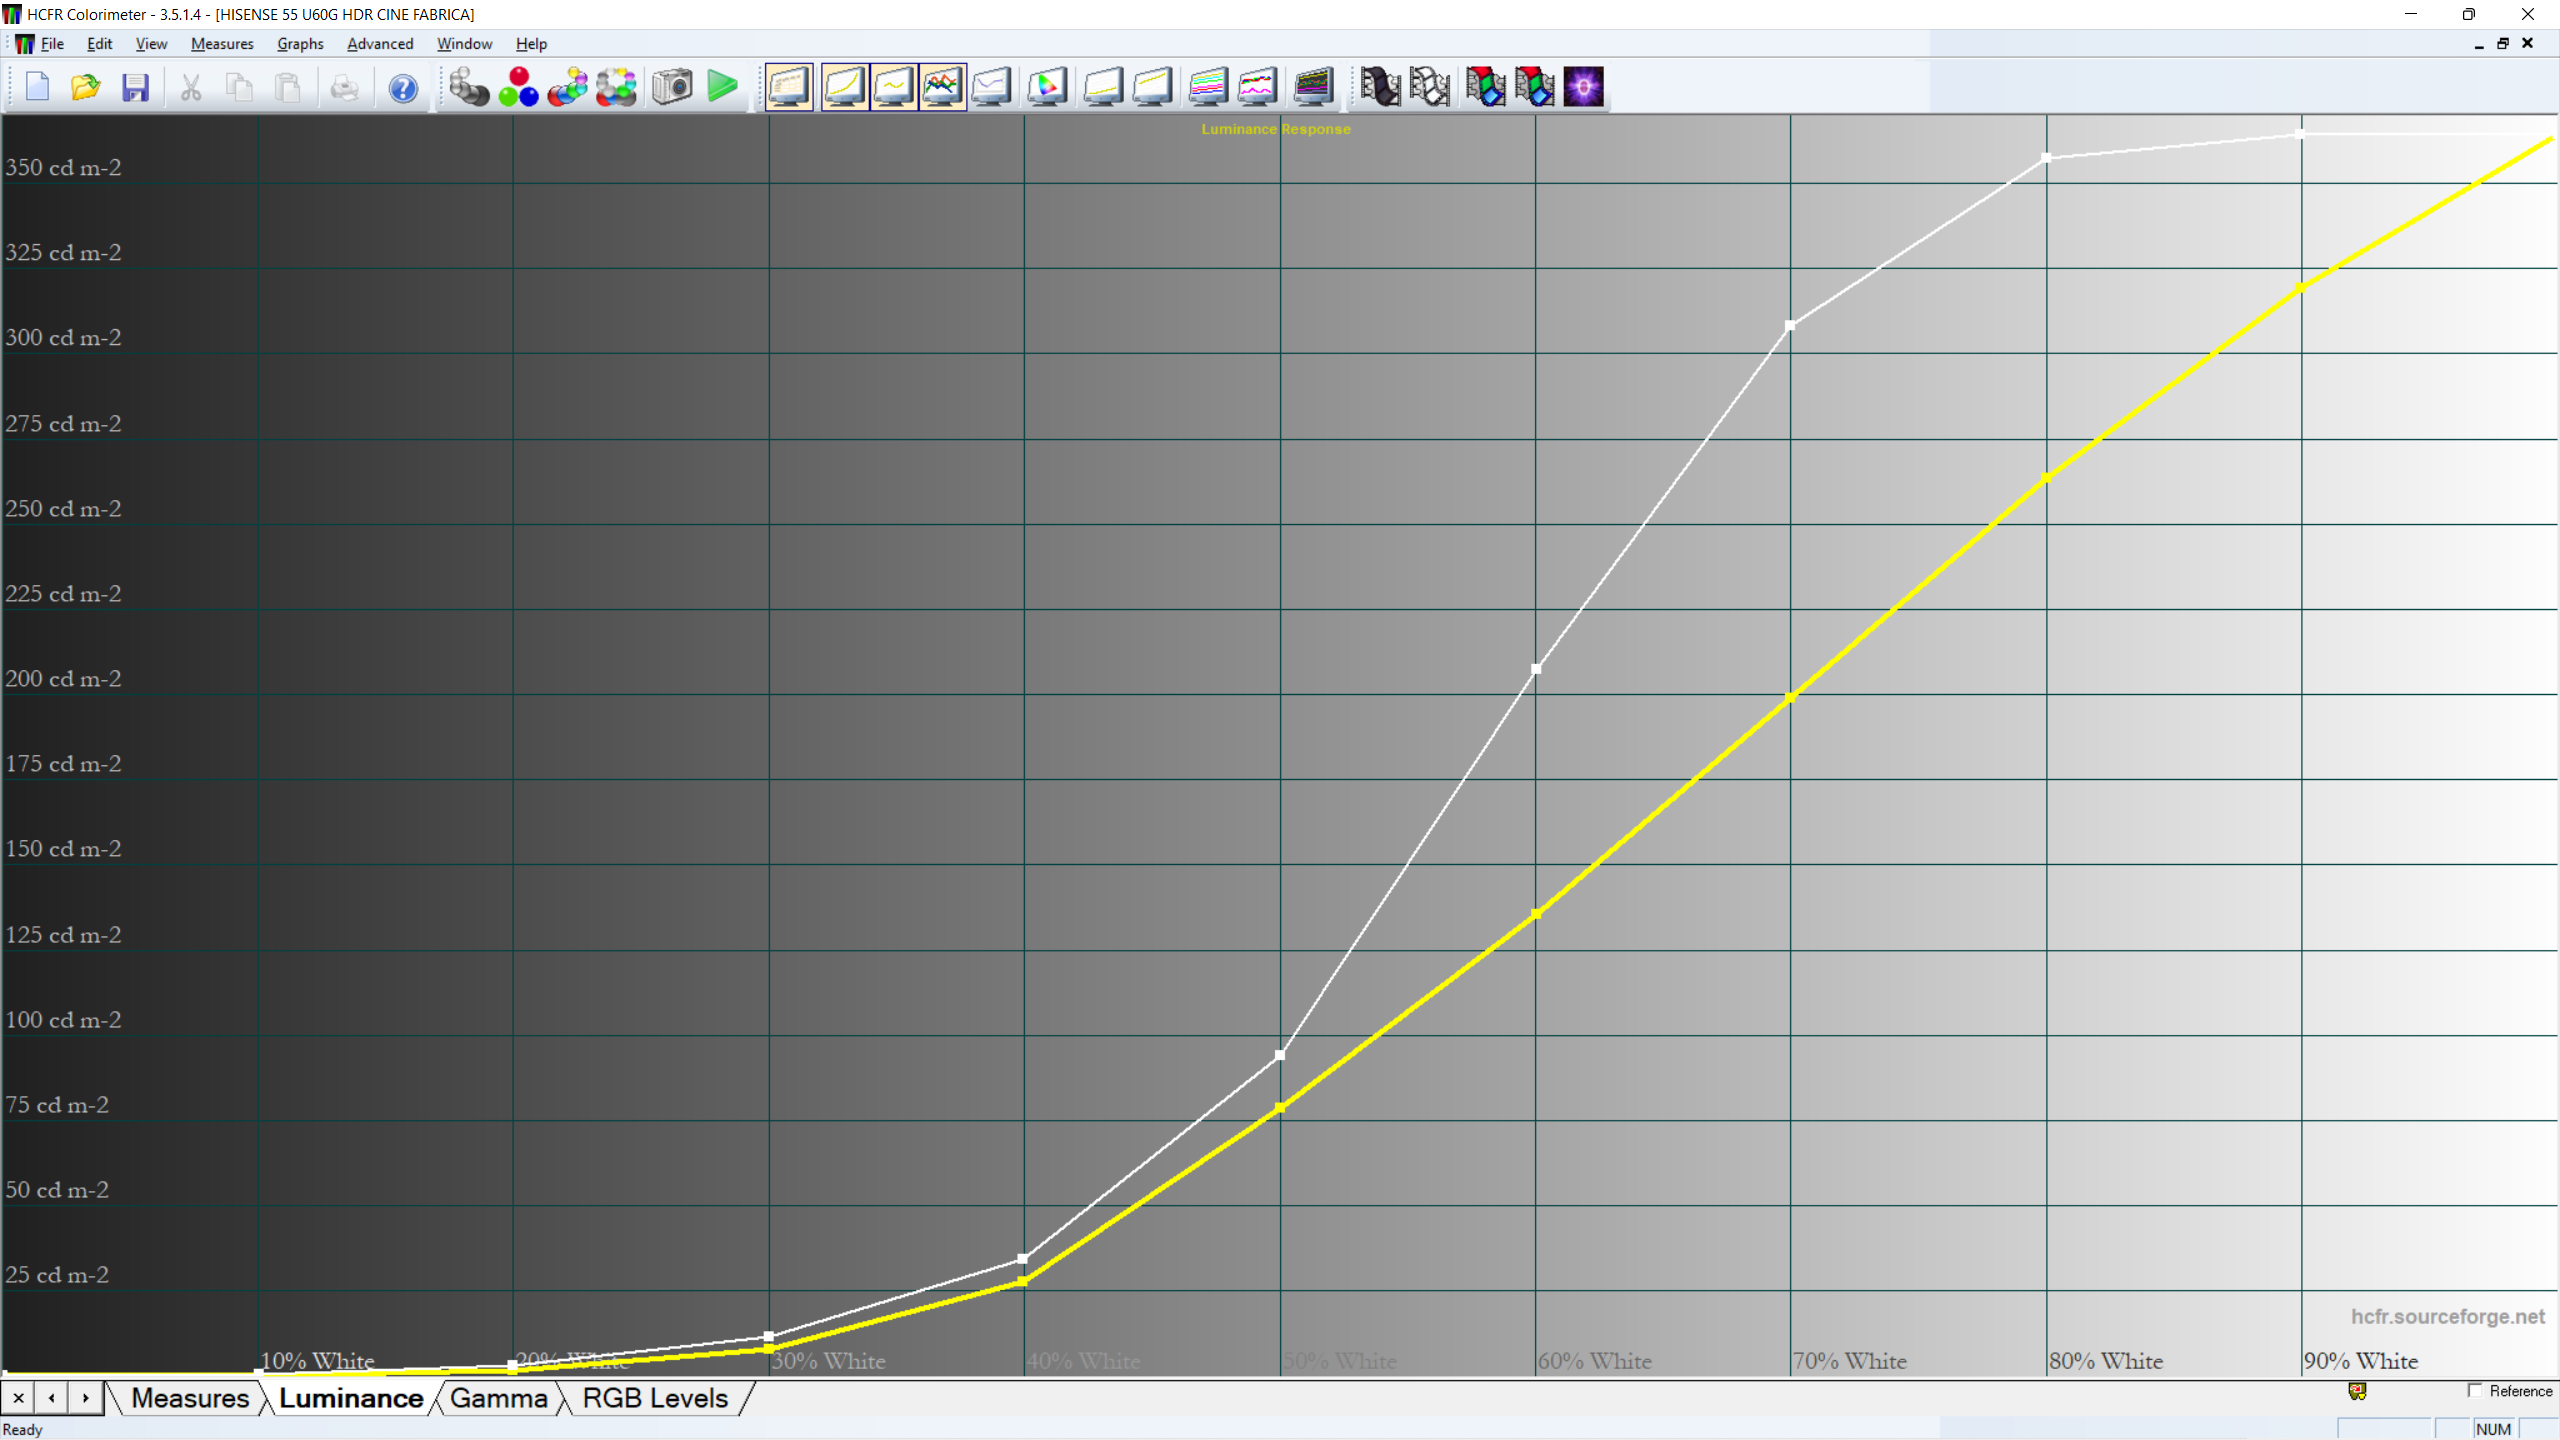Open the Measures menu
Screen dimensions: 2560x1440
tap(222, 44)
